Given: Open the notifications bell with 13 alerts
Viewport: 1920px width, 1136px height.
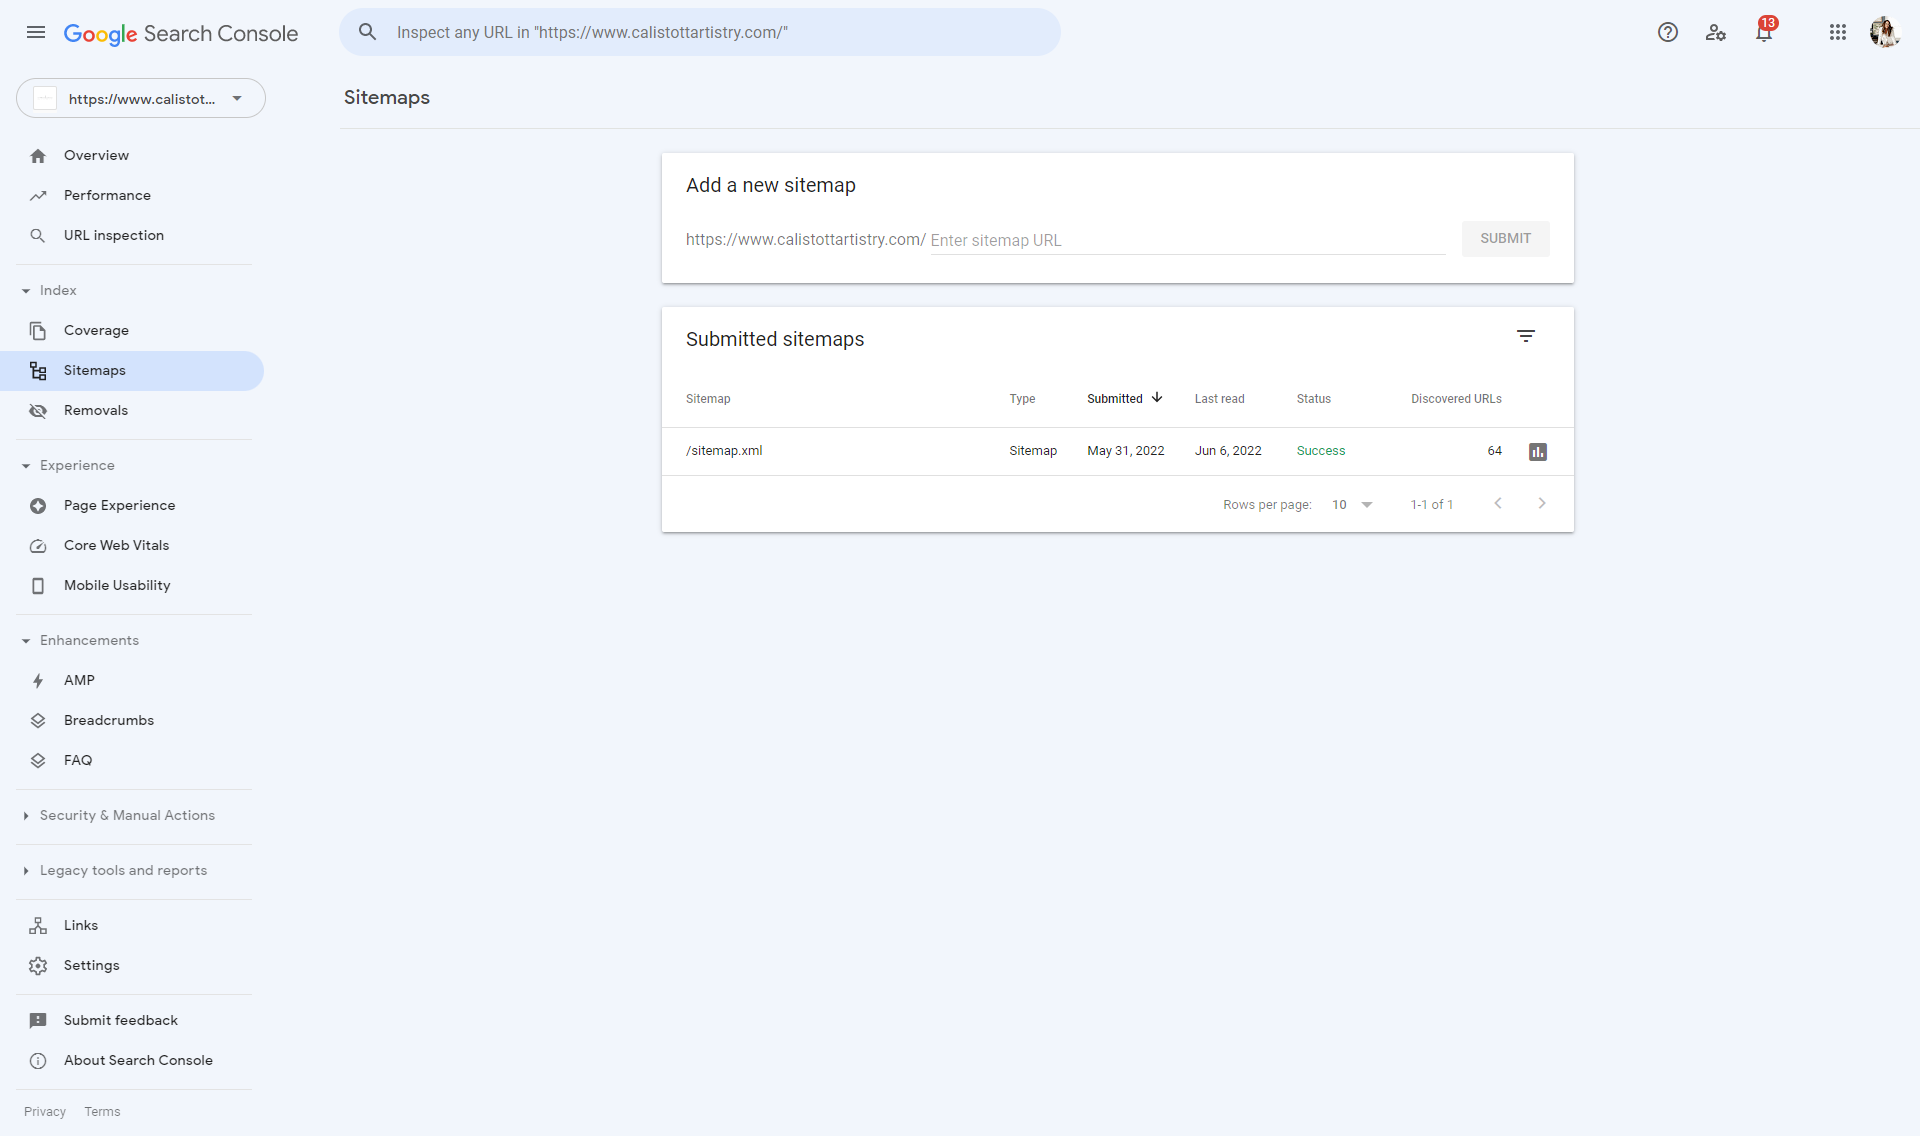Looking at the screenshot, I should [x=1764, y=32].
